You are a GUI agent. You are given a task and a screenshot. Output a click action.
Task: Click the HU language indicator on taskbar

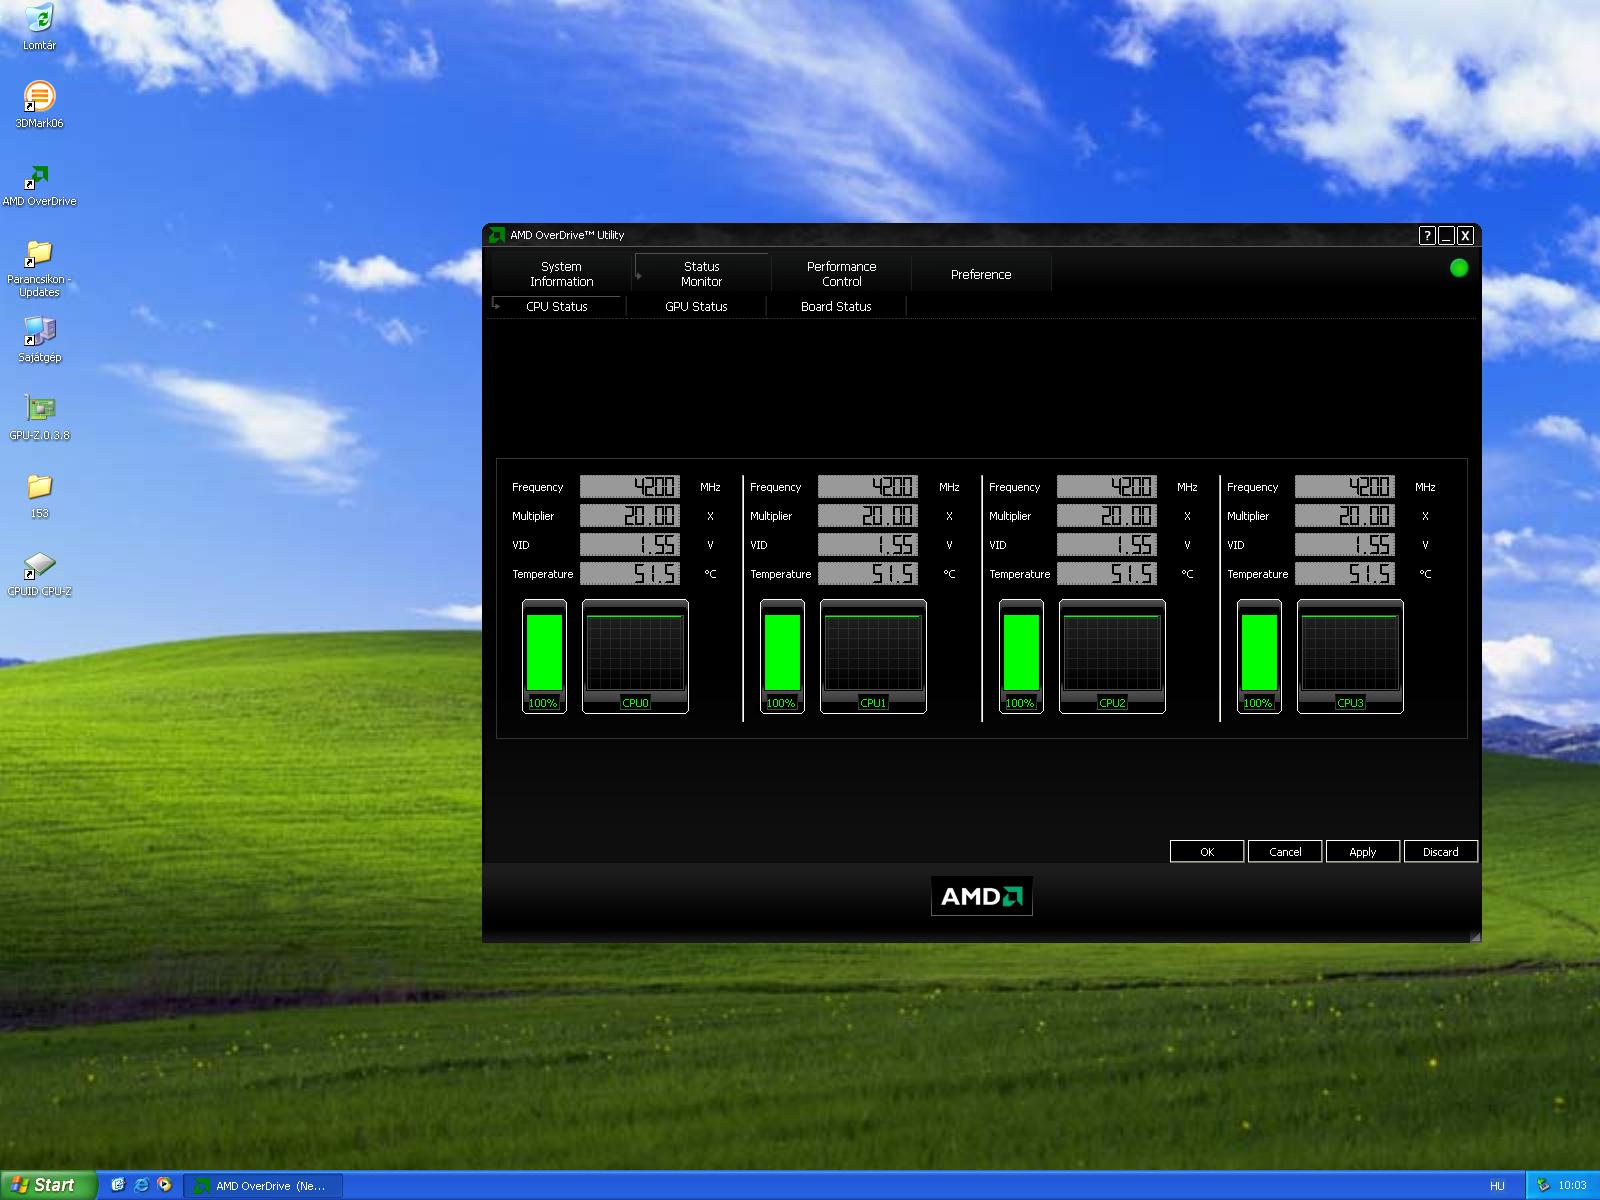point(1497,1186)
